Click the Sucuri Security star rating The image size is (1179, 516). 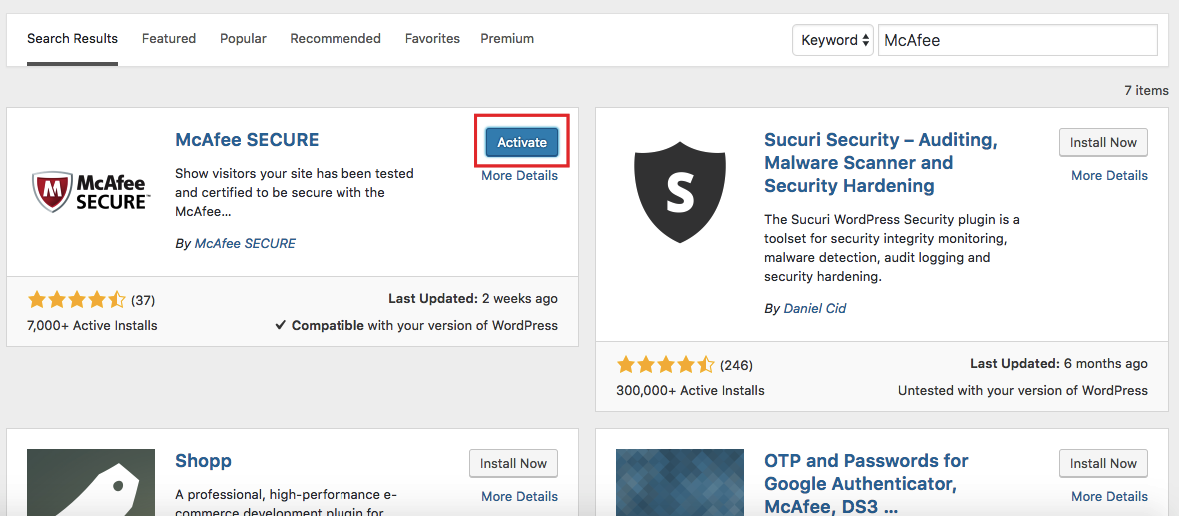tap(665, 365)
